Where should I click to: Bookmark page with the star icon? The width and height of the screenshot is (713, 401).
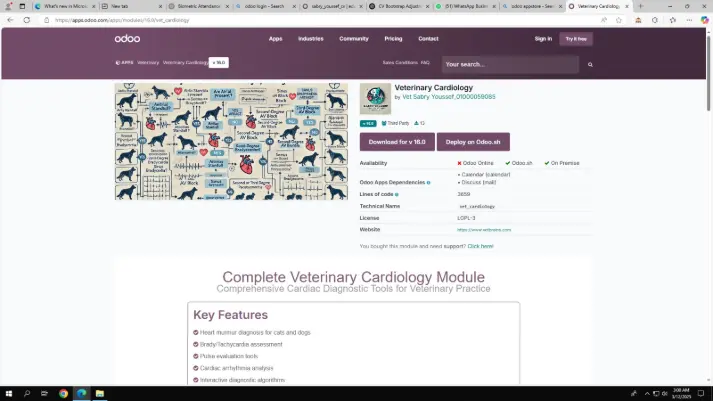(x=618, y=19)
